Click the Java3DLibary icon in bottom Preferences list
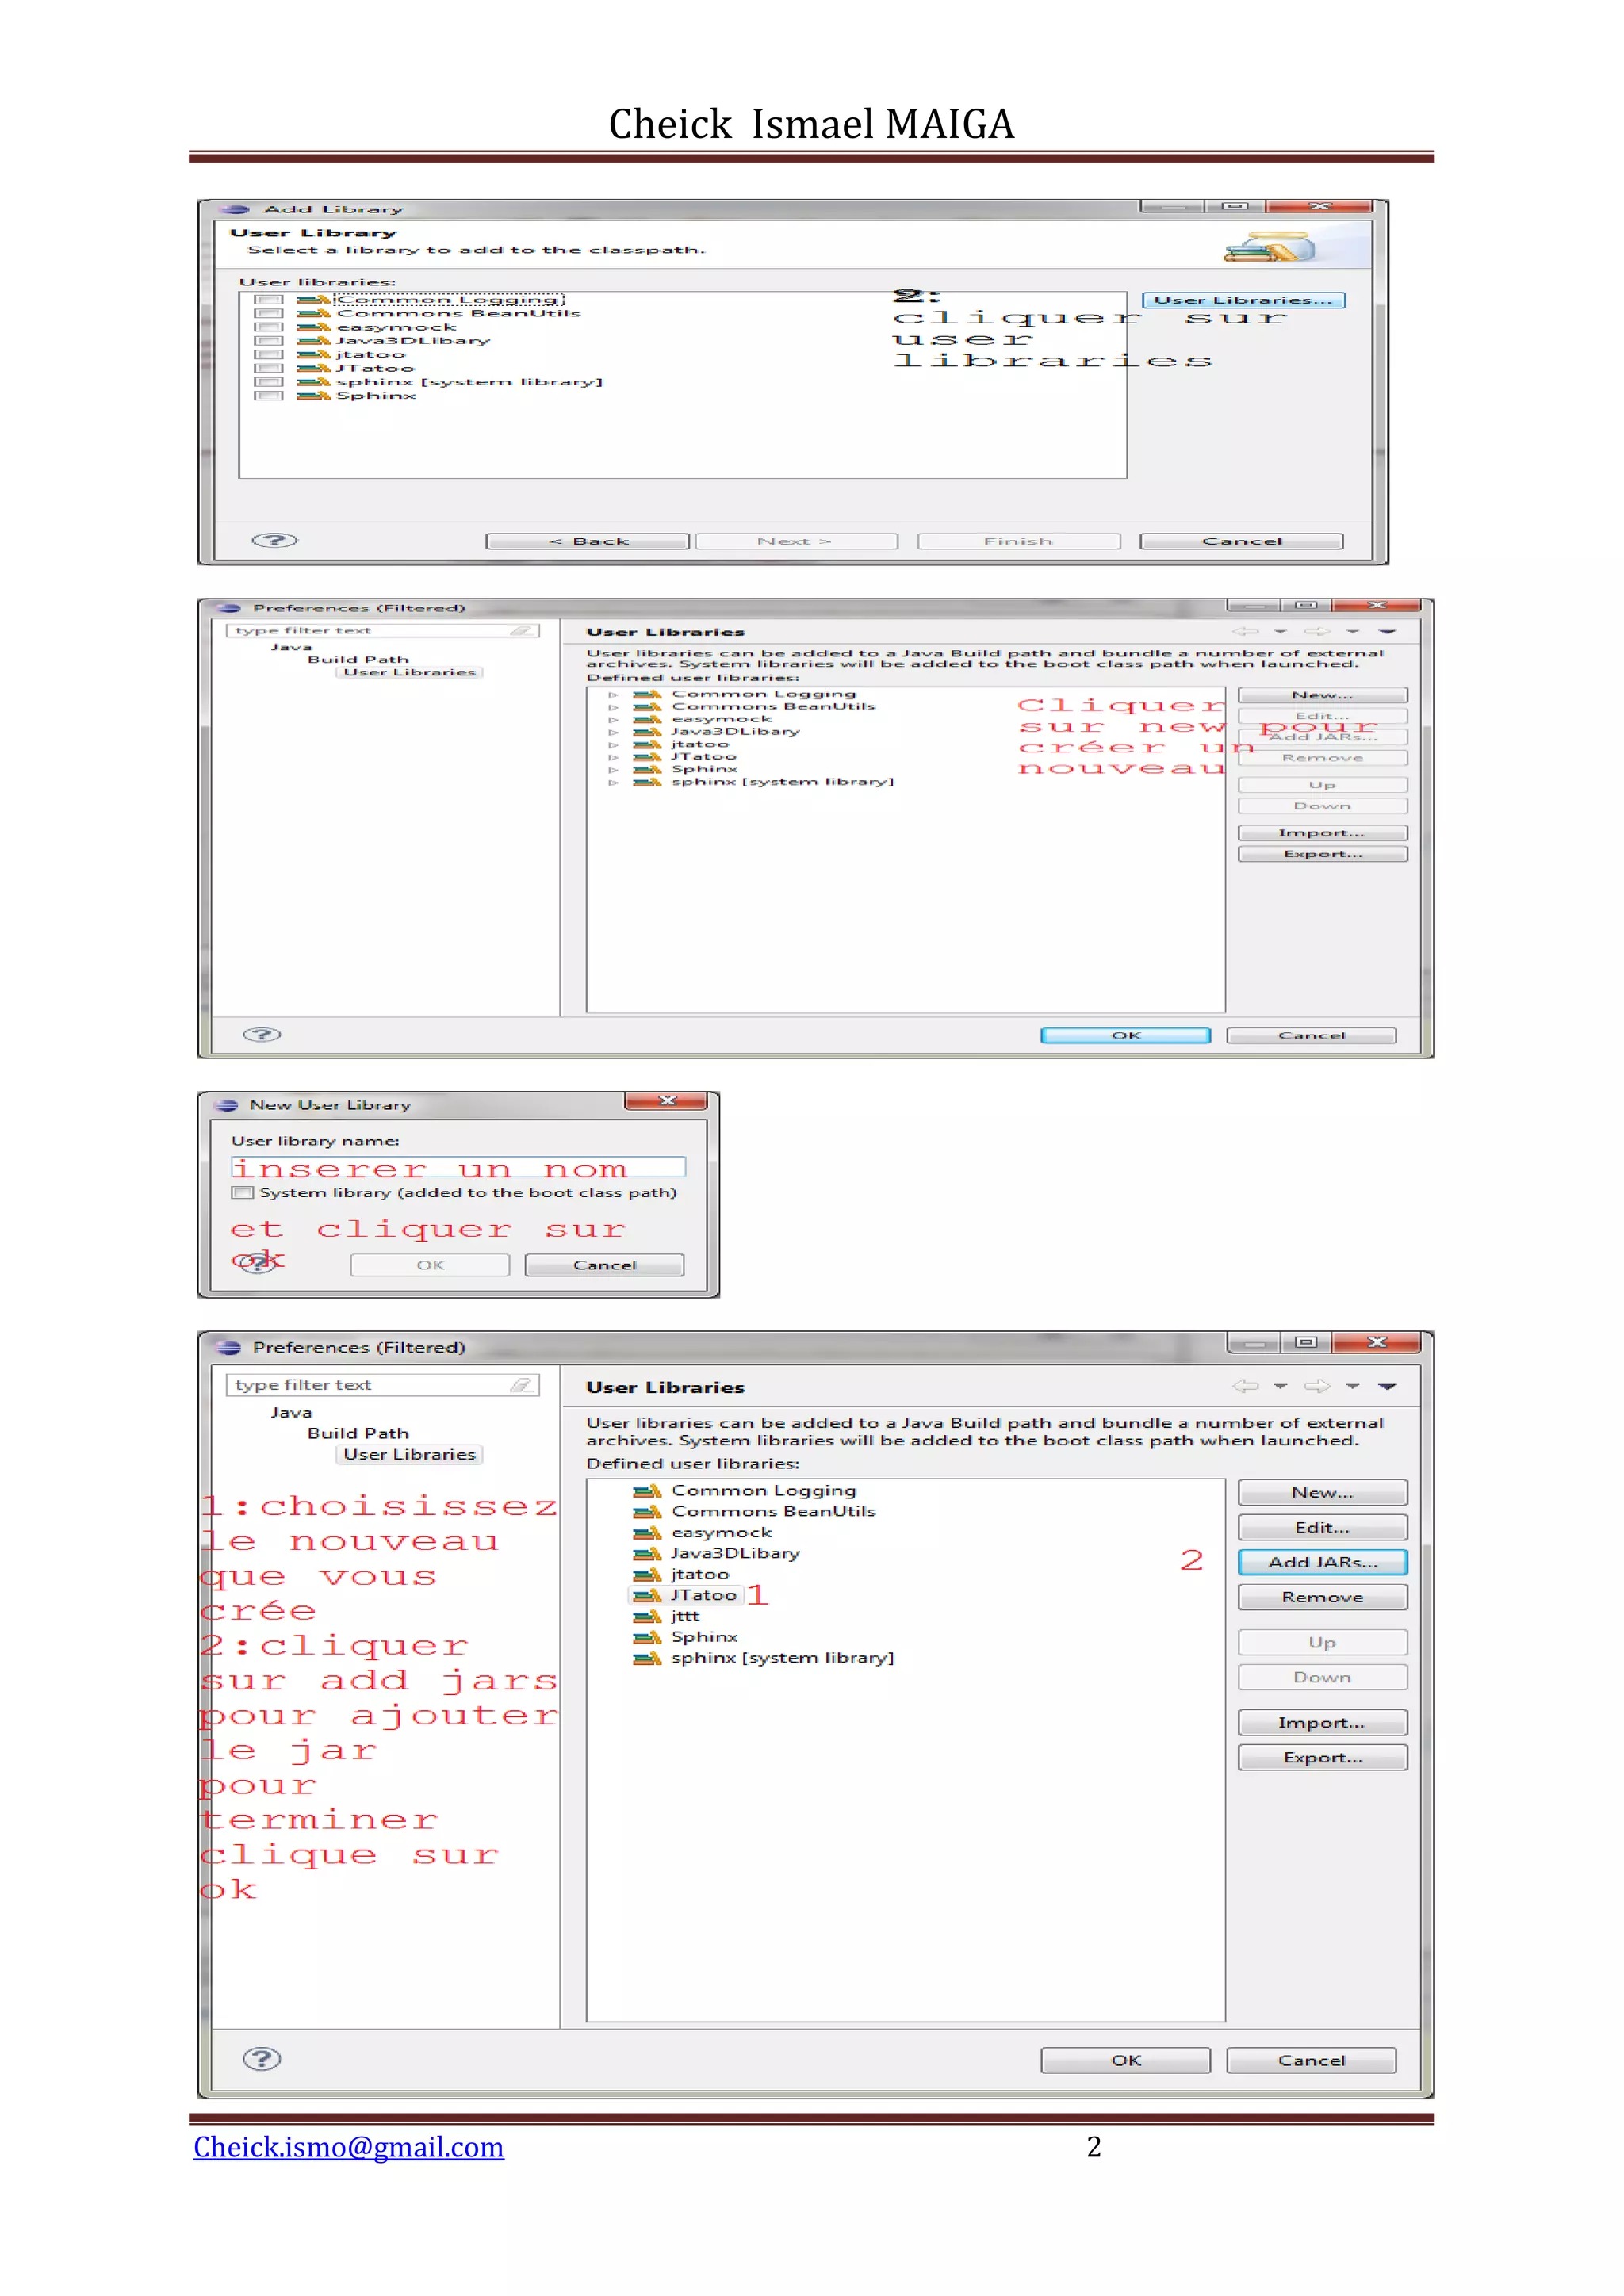The height and width of the screenshot is (2296, 1624). coord(648,1553)
